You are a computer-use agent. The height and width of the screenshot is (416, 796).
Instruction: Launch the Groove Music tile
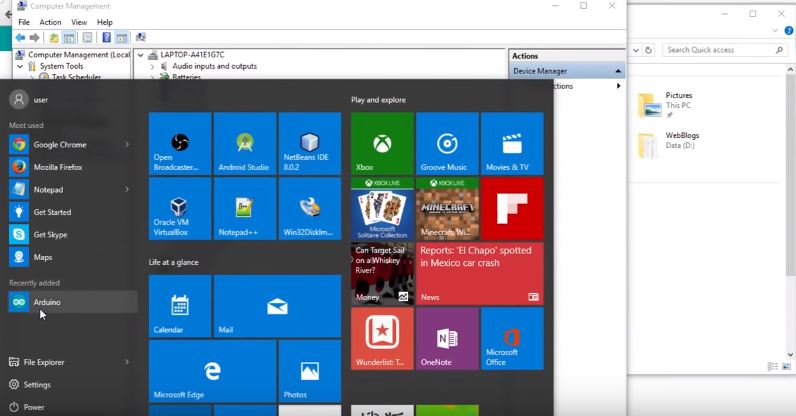[x=447, y=144]
